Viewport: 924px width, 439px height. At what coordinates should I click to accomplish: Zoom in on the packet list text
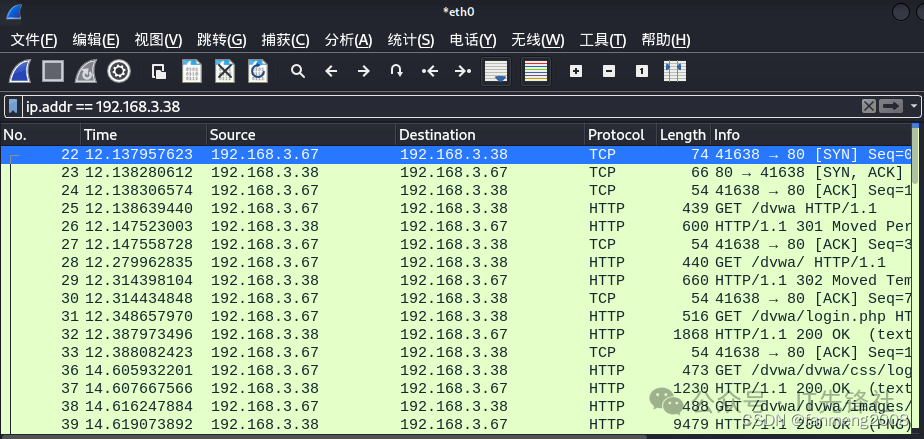pyautogui.click(x=575, y=71)
